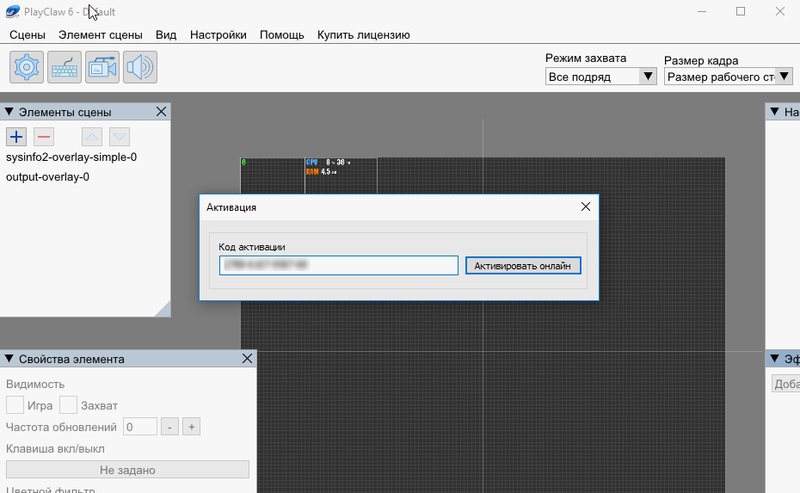Open the gear settings toolbar icon
Screen dimensions: 800x493
[27, 67]
